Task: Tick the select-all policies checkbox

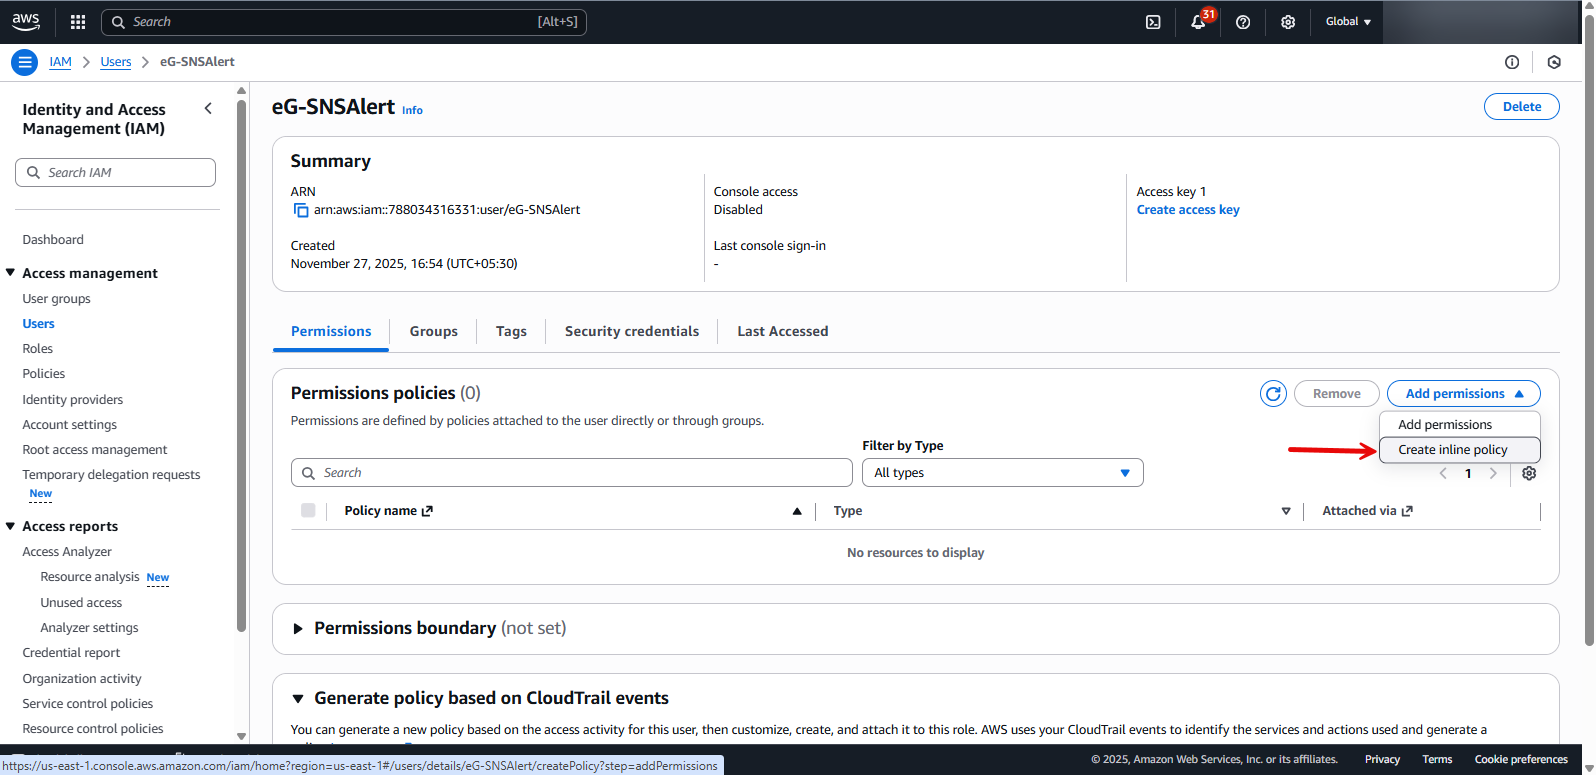Action: [308, 511]
